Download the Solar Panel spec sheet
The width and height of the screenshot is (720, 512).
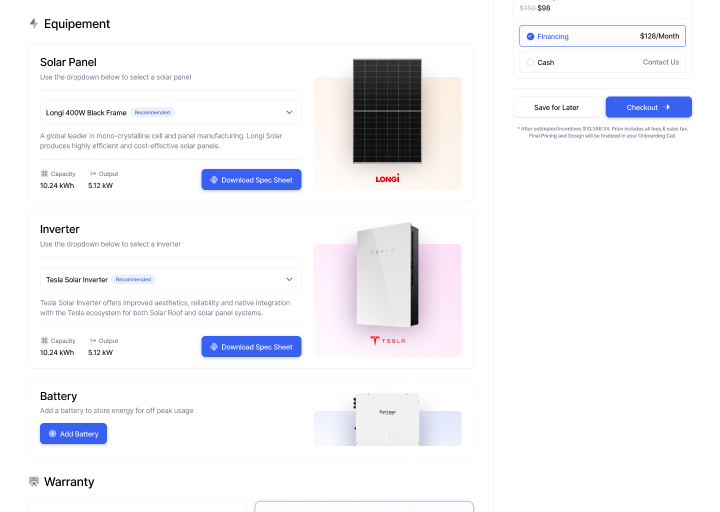point(251,180)
